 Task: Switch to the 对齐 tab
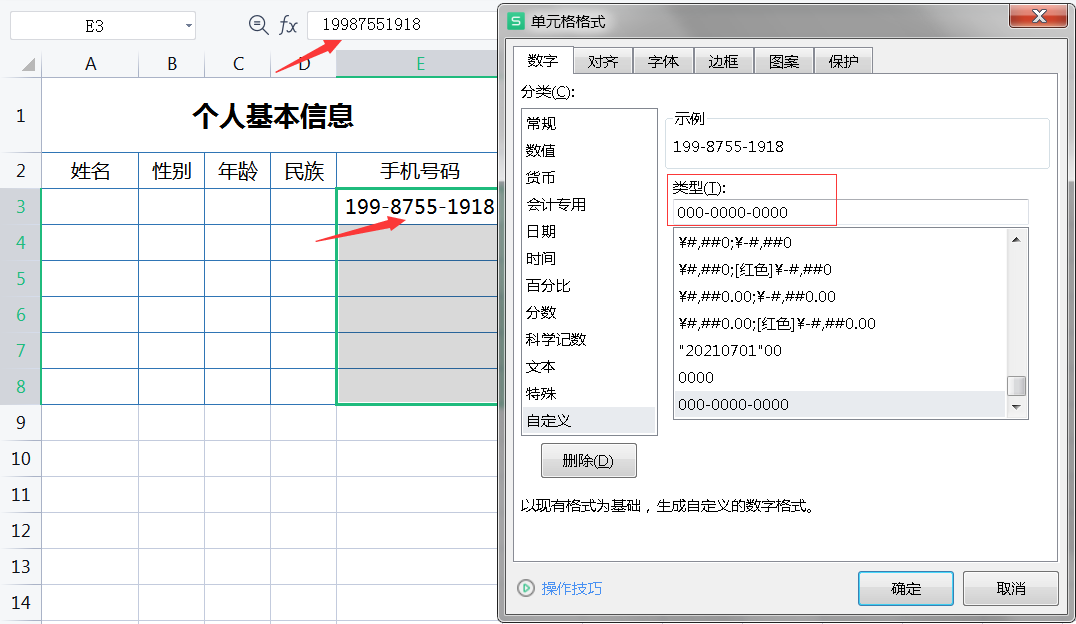(x=603, y=62)
